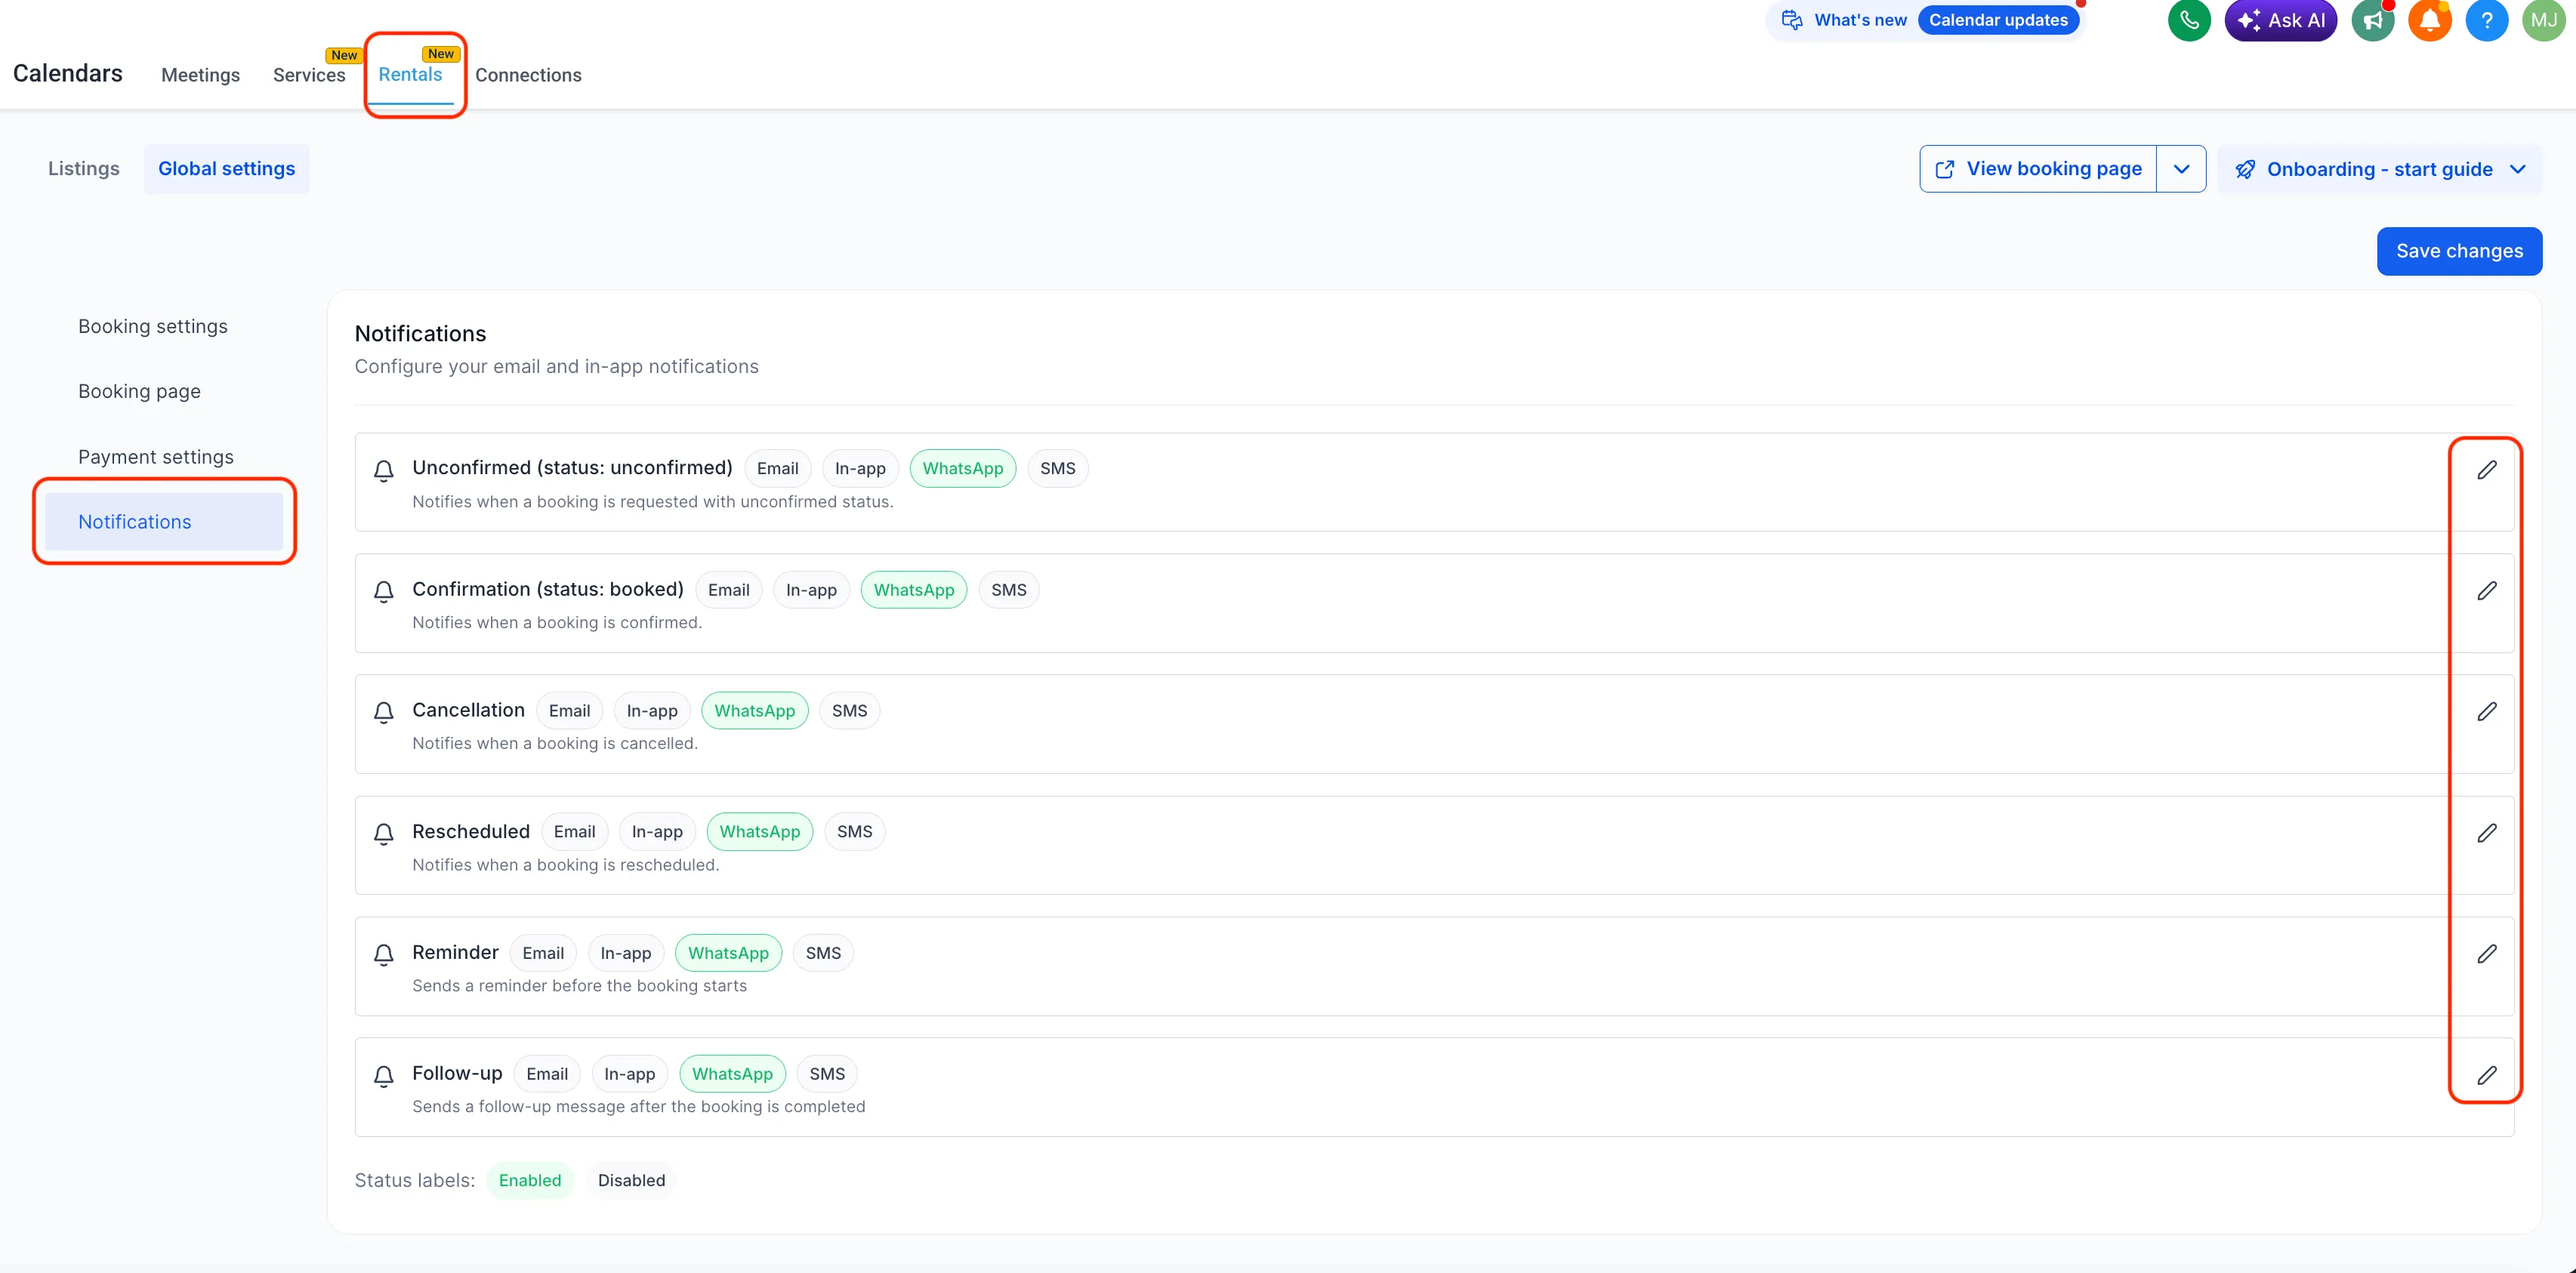Toggle WhatsApp chip for Follow-up notification

tap(732, 1074)
